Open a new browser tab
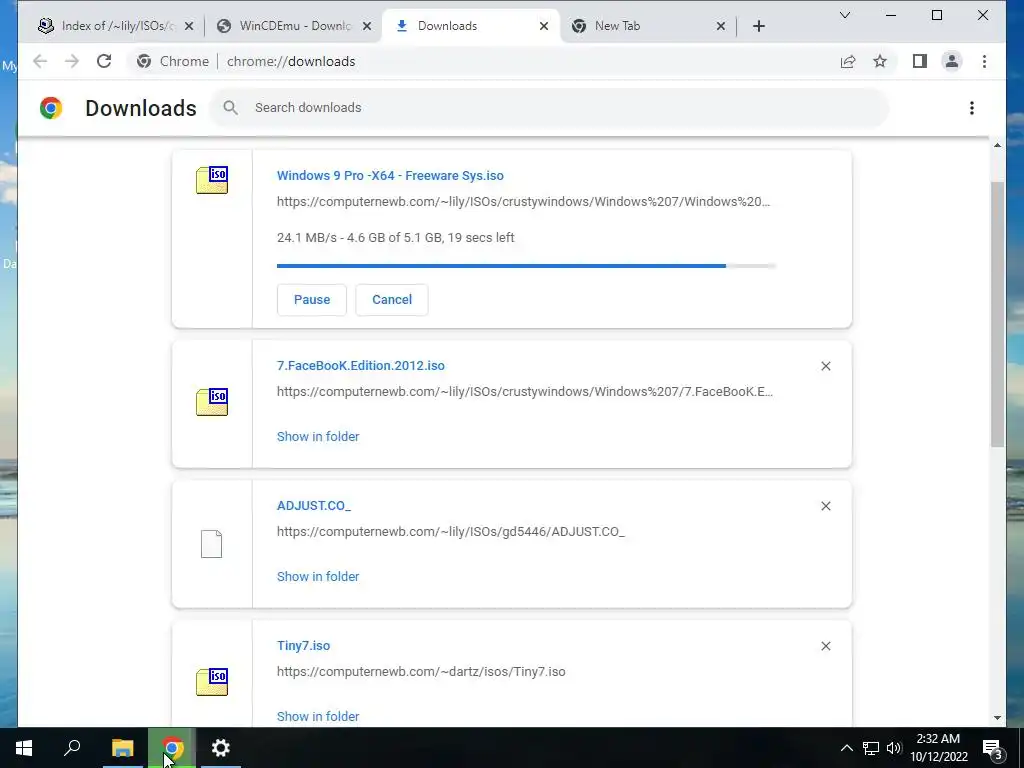Viewport: 1024px width, 768px height. (x=758, y=26)
